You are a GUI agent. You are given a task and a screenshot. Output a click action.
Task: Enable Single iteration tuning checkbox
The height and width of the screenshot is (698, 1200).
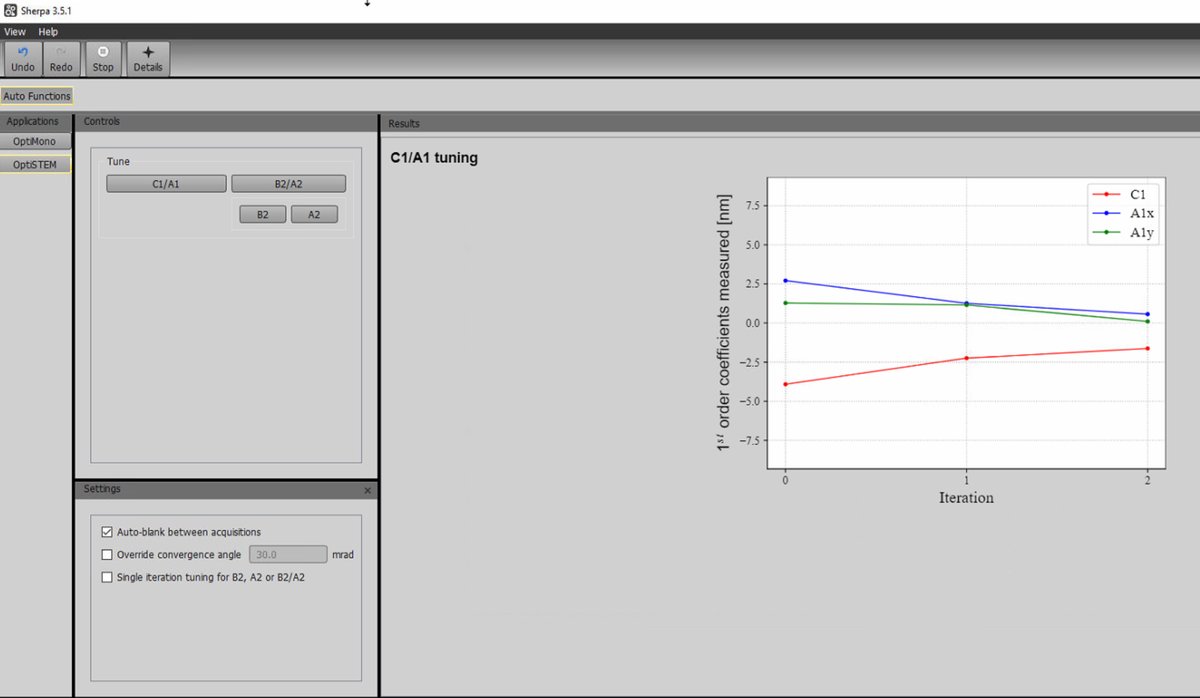(x=108, y=577)
